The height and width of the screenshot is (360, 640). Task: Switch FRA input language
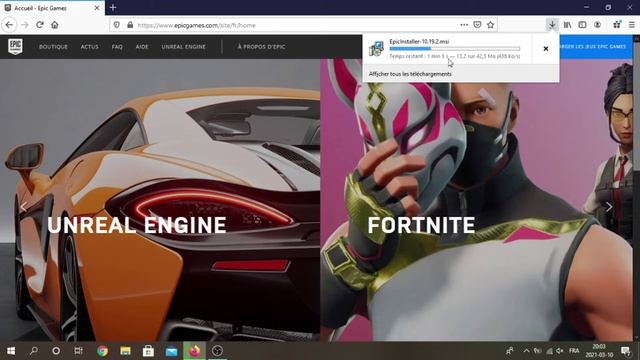point(574,351)
